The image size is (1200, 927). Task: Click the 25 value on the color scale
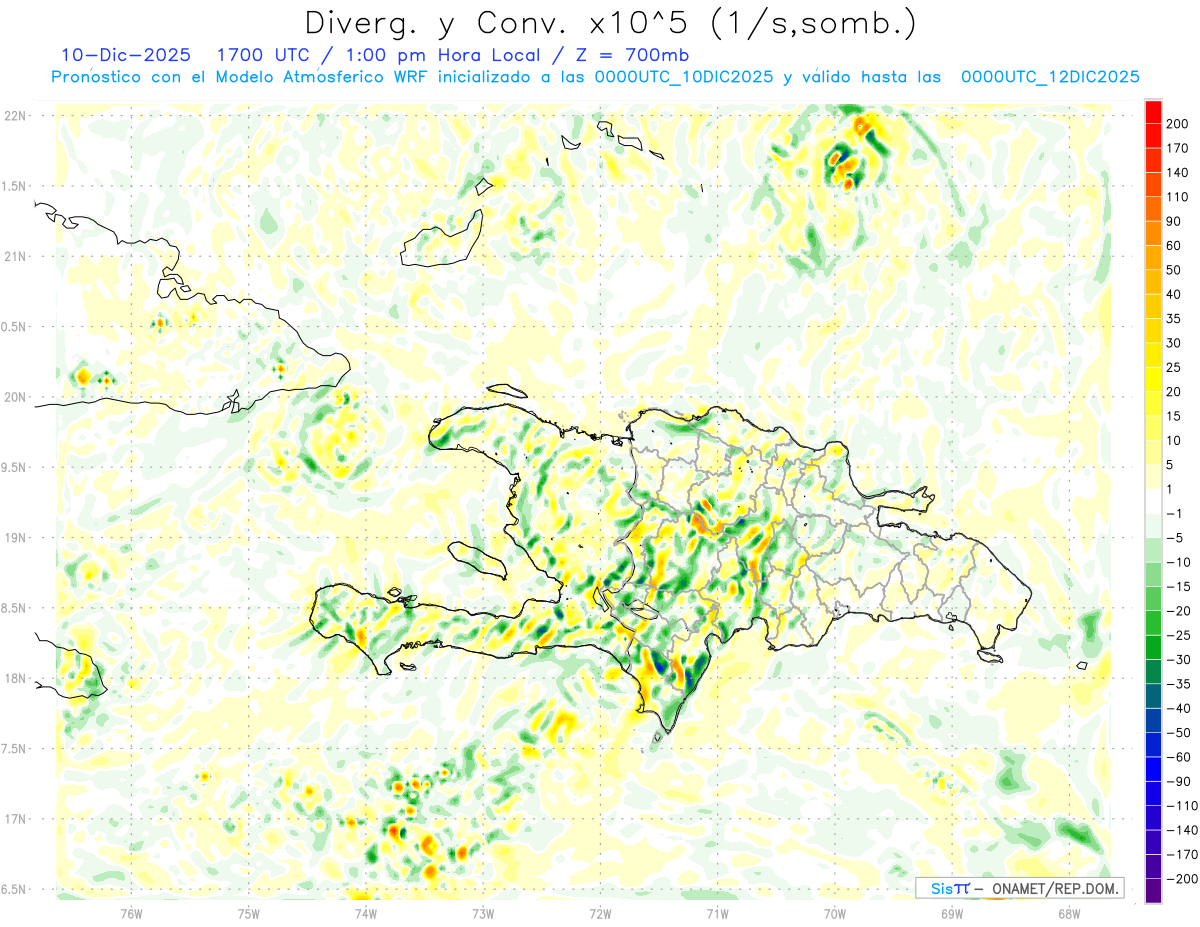pos(1175,367)
